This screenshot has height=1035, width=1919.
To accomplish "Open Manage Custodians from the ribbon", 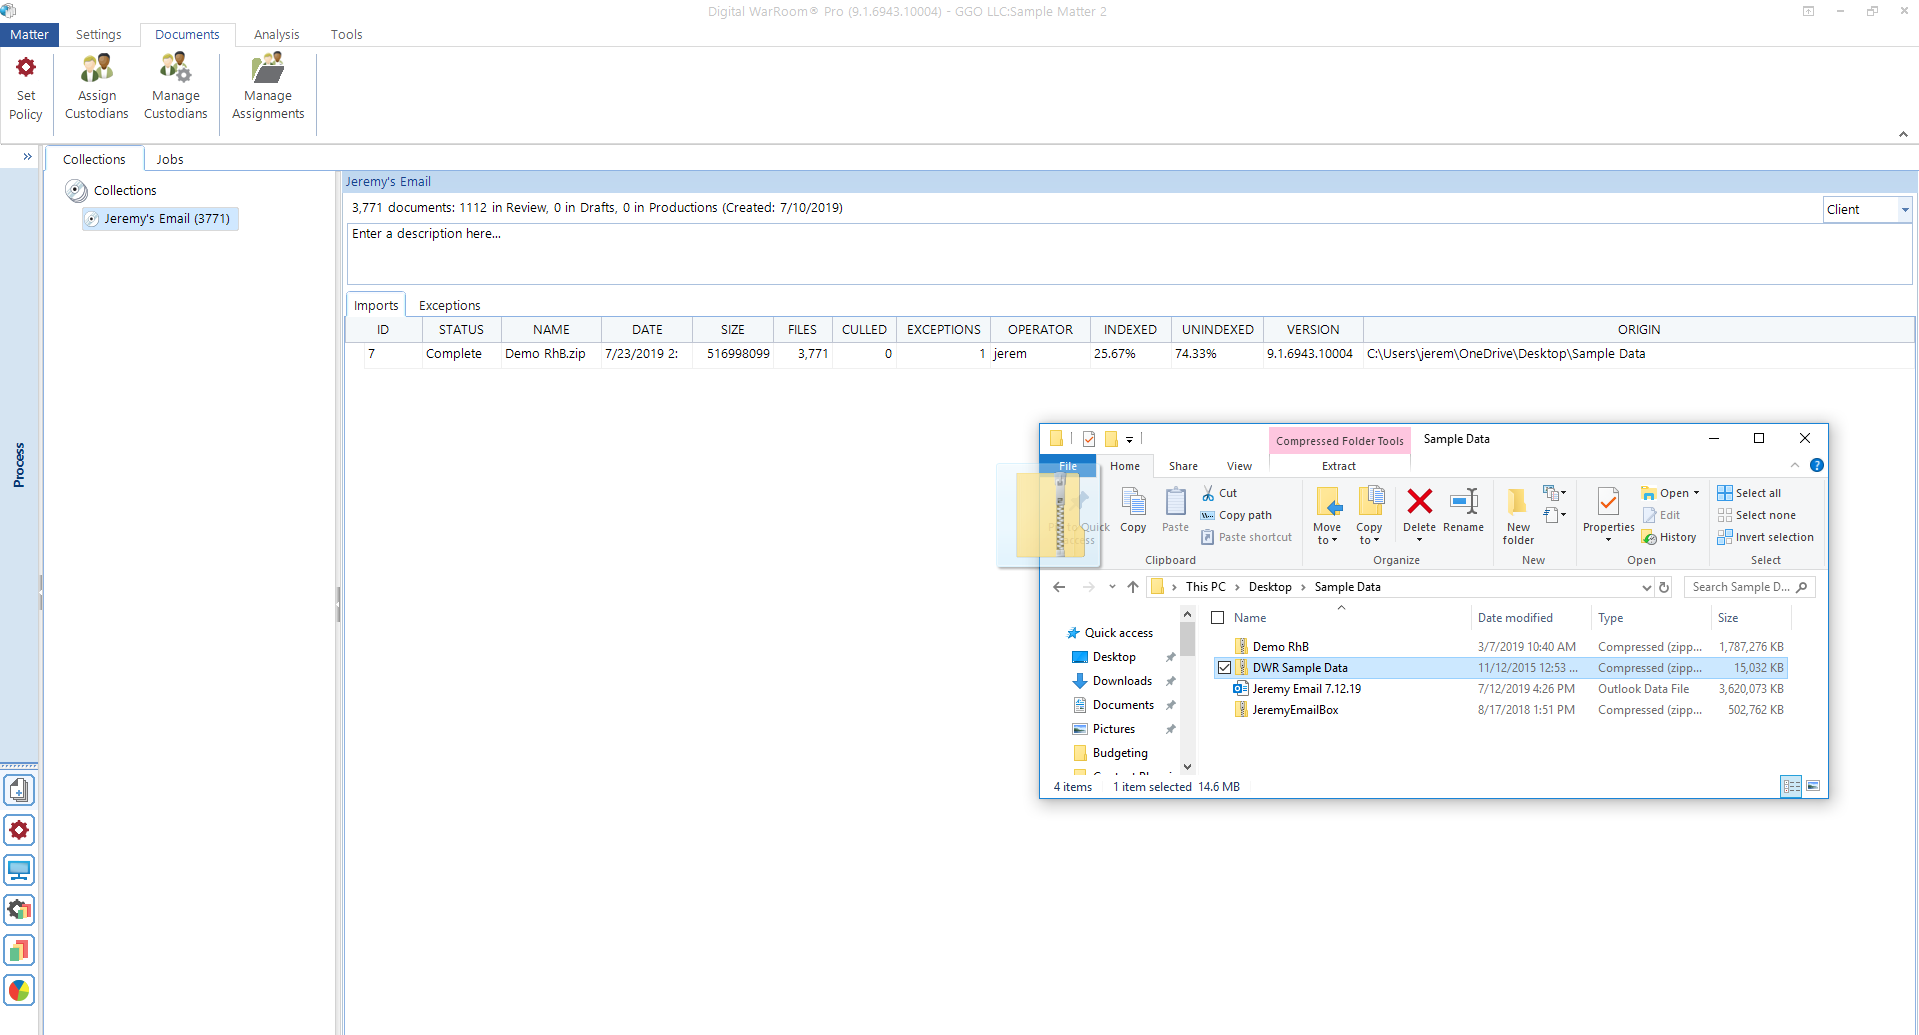I will pyautogui.click(x=176, y=88).
